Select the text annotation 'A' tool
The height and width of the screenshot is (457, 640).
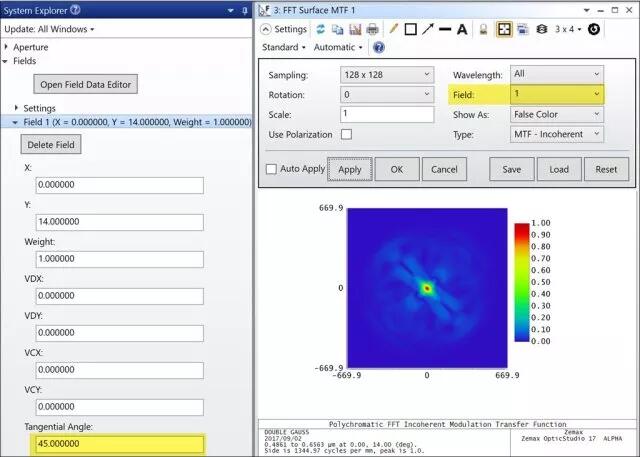pos(461,29)
